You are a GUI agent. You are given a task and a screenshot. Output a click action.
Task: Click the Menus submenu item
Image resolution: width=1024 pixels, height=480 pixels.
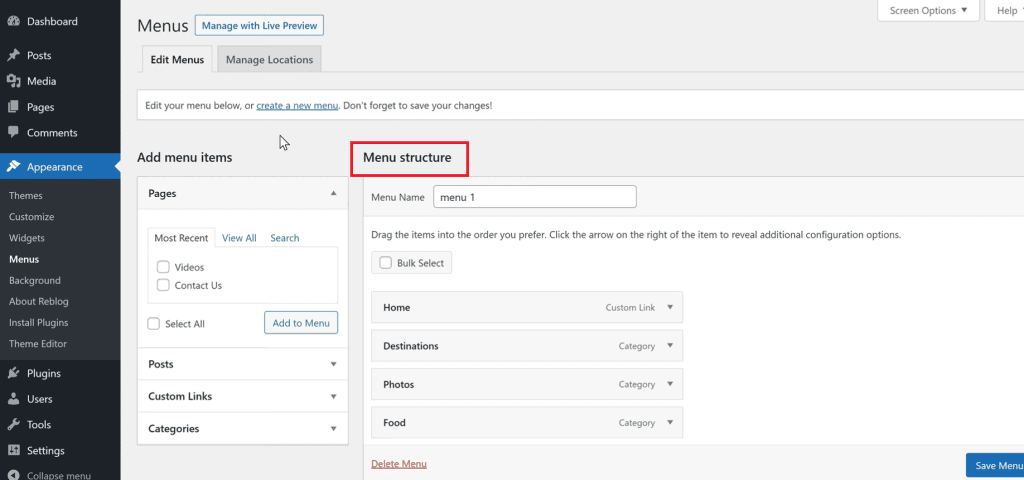click(x=24, y=259)
